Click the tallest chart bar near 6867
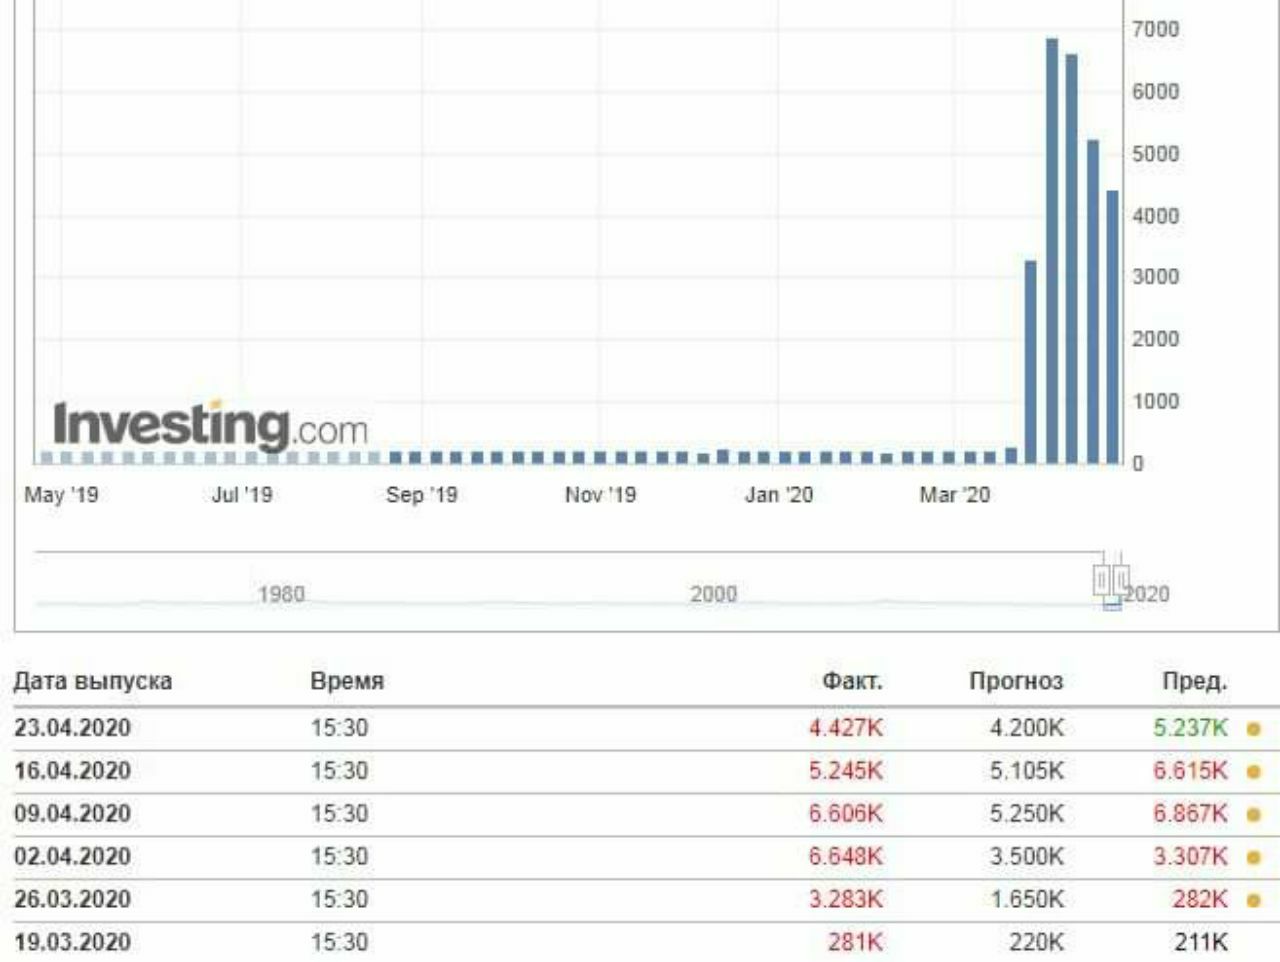 click(x=1052, y=251)
